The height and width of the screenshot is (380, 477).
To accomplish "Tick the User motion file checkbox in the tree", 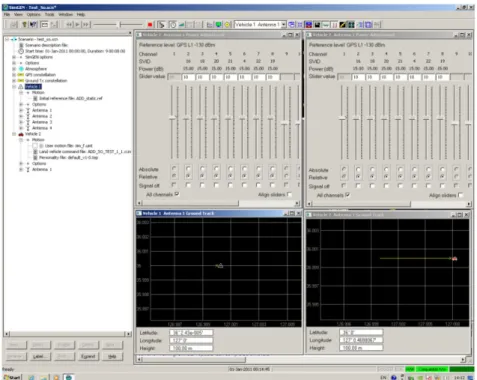I will click(35, 146).
